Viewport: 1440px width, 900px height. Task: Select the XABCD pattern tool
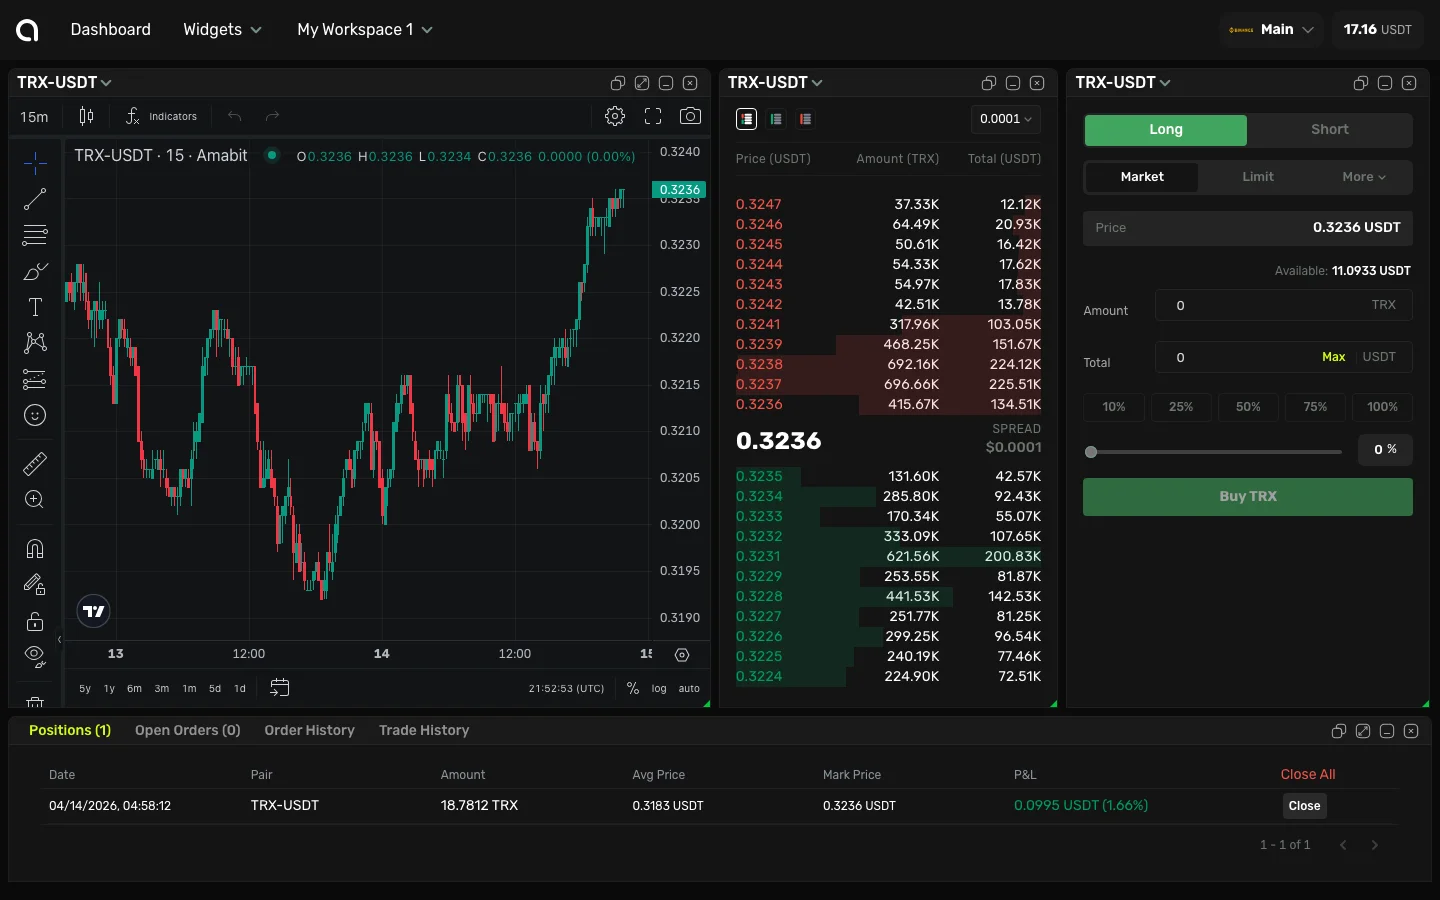pos(34,343)
